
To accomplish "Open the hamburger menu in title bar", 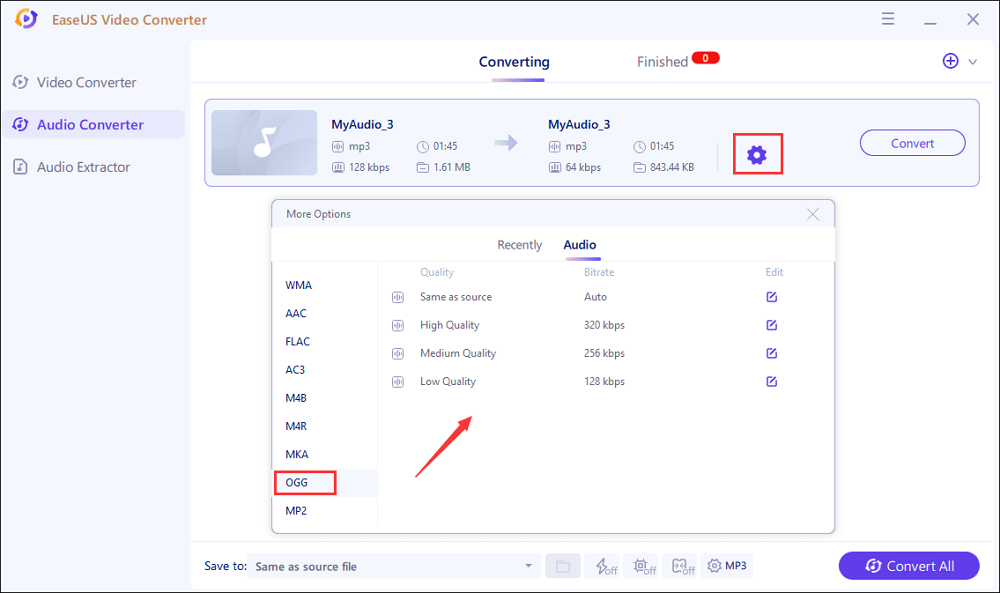I will point(888,19).
